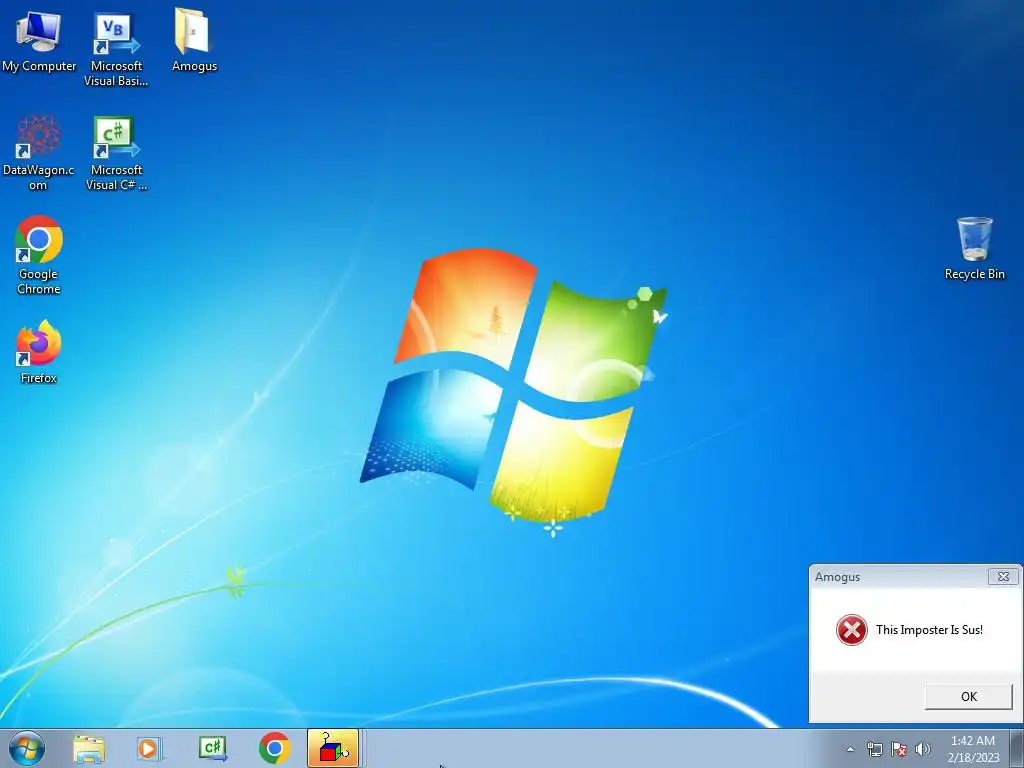Screen dimensions: 1024x768
Task: Open Windows Explorer from the taskbar
Action: 89,748
